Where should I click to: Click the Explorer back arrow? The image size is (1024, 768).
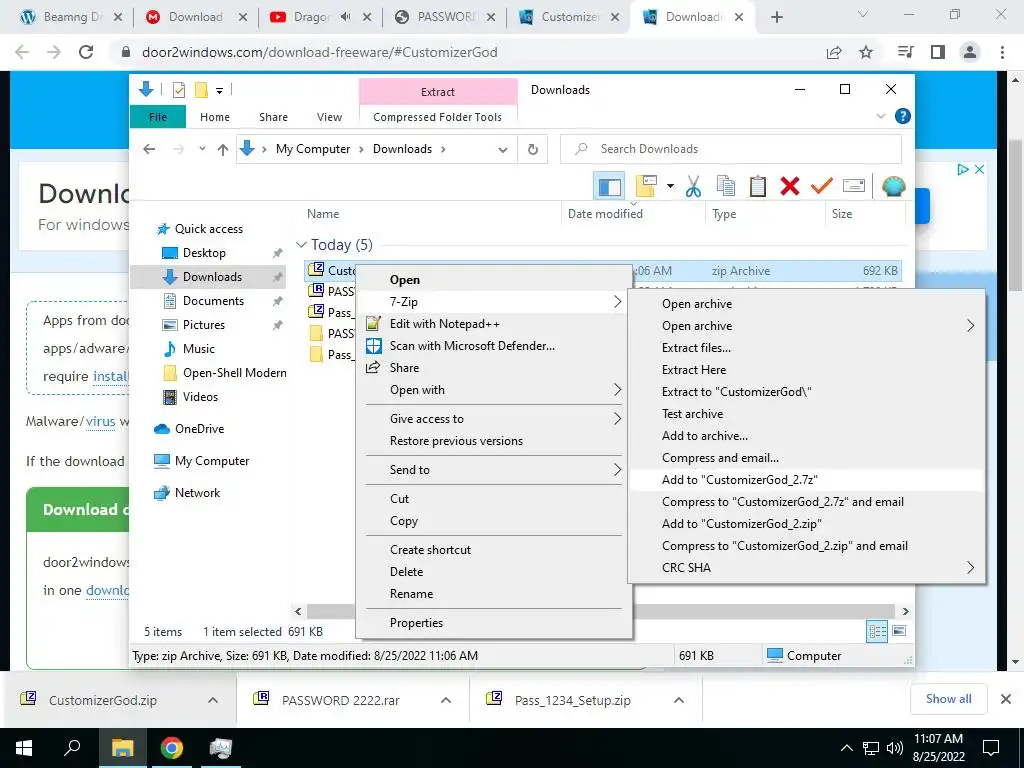point(150,150)
